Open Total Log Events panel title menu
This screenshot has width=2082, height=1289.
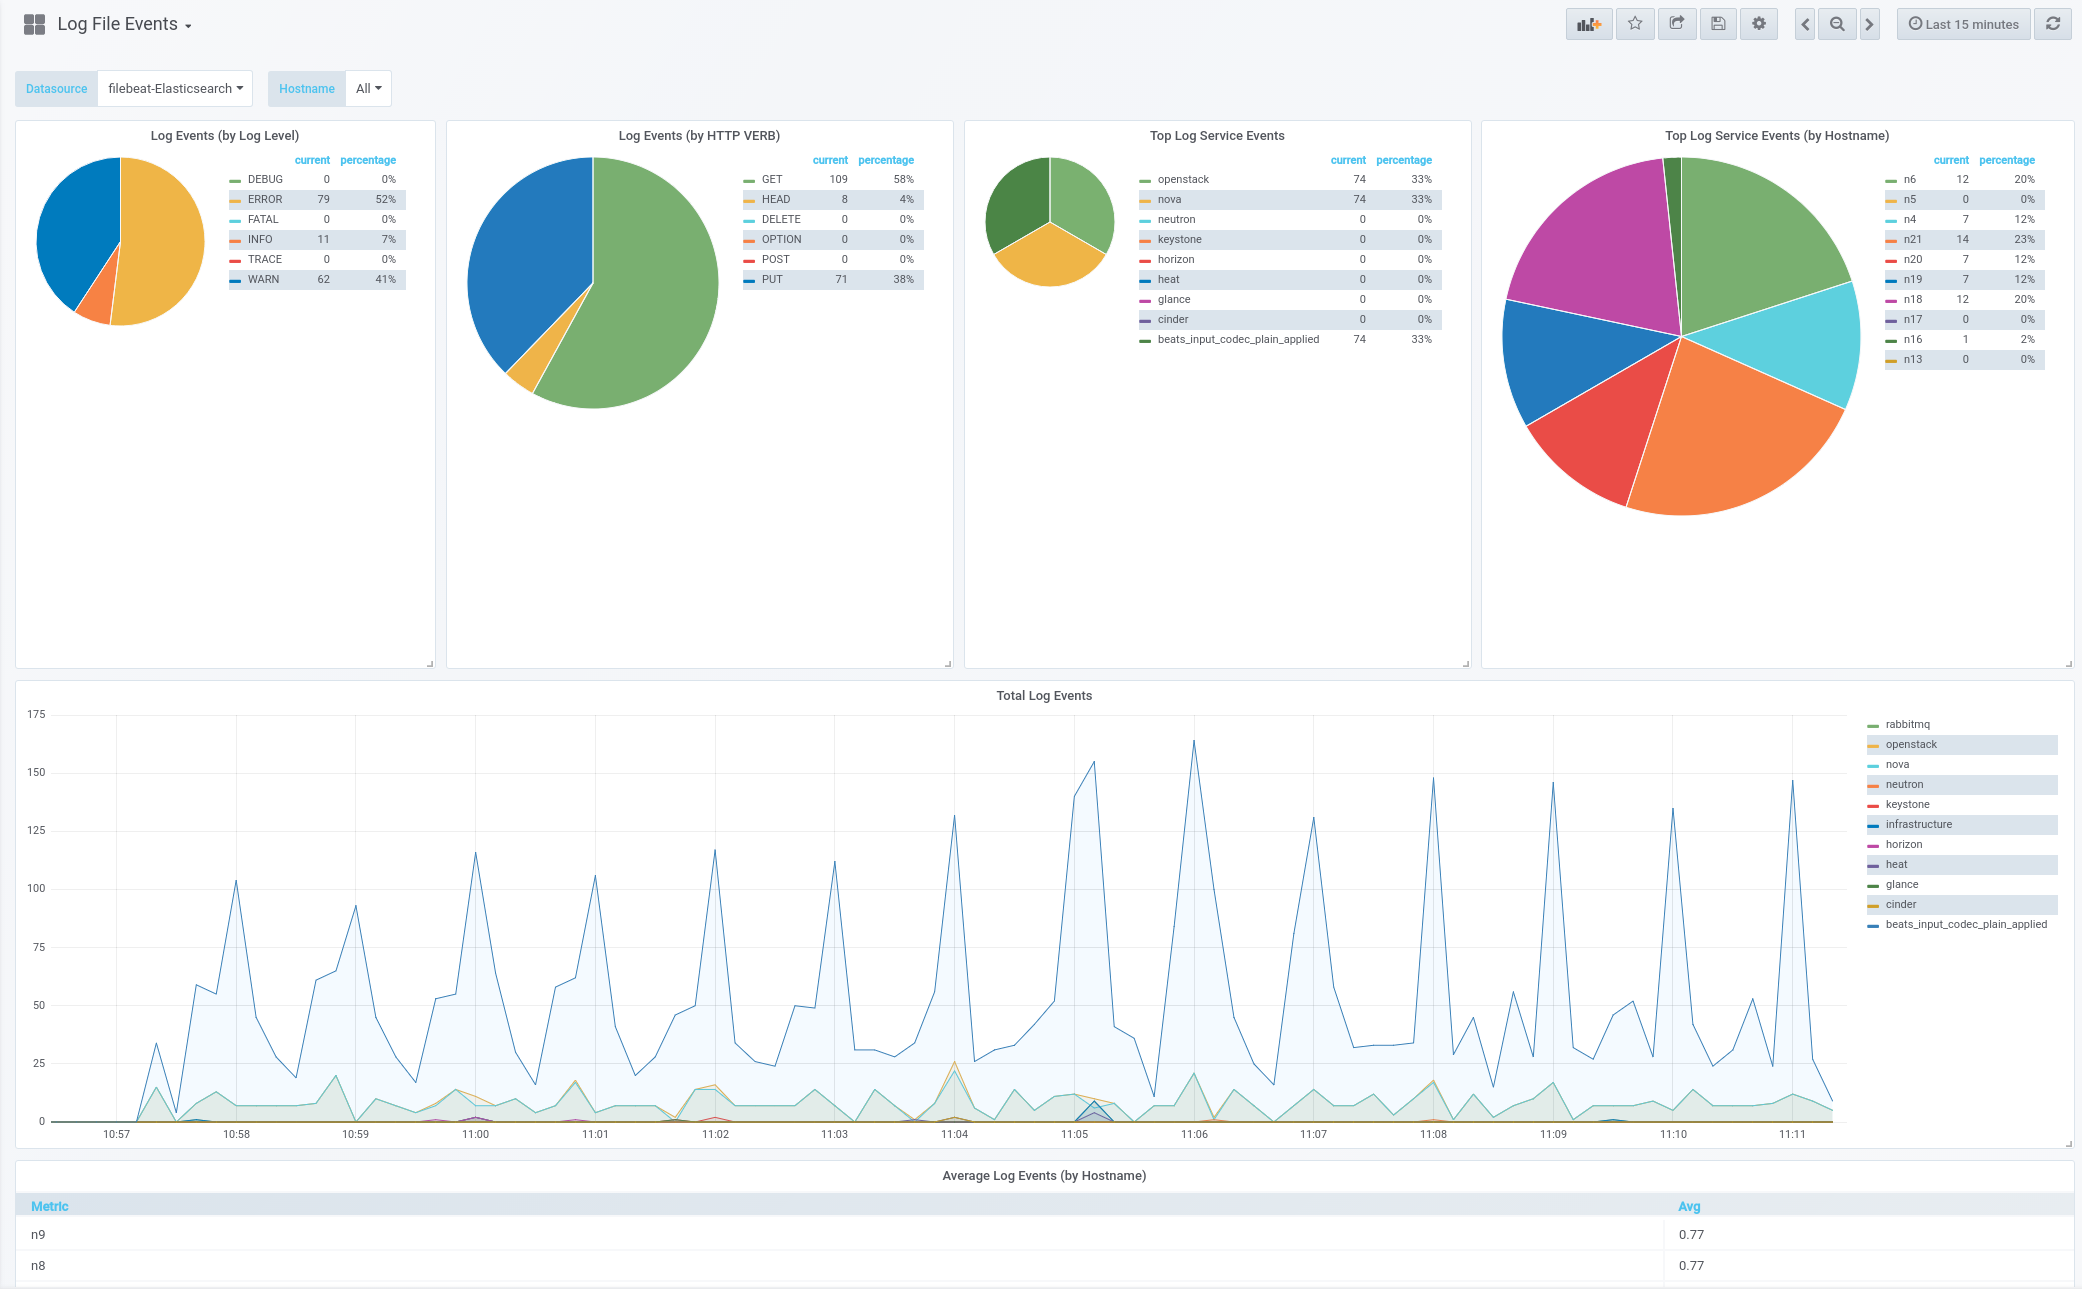coord(1043,695)
